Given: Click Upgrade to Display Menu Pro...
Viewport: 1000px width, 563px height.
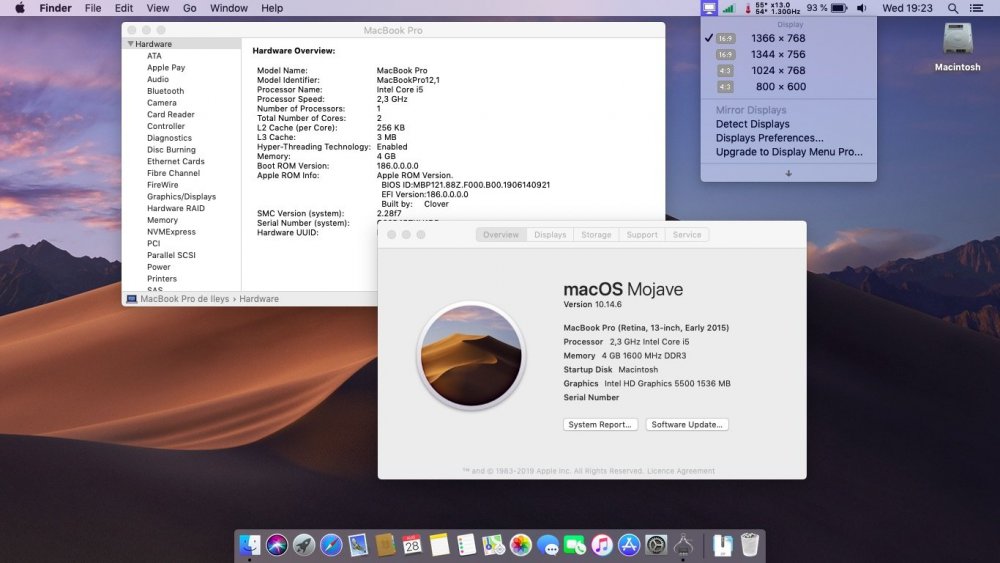Looking at the screenshot, I should tap(788, 152).
